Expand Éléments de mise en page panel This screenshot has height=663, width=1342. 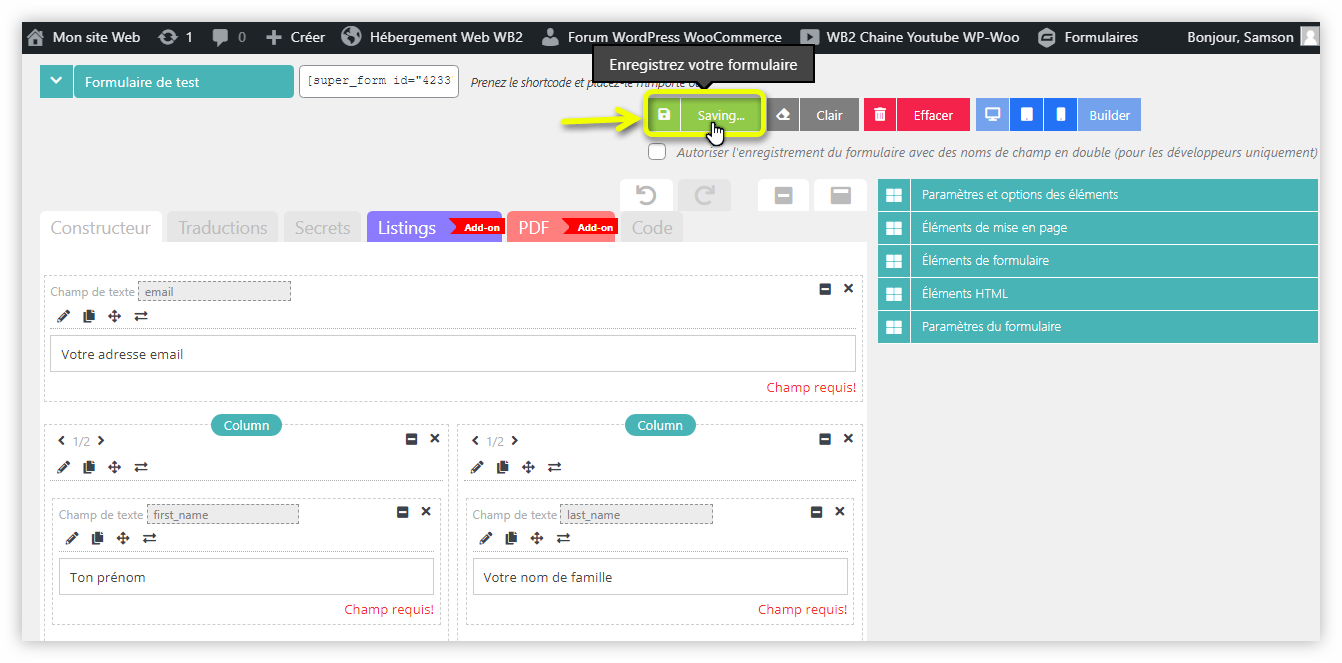(1098, 228)
